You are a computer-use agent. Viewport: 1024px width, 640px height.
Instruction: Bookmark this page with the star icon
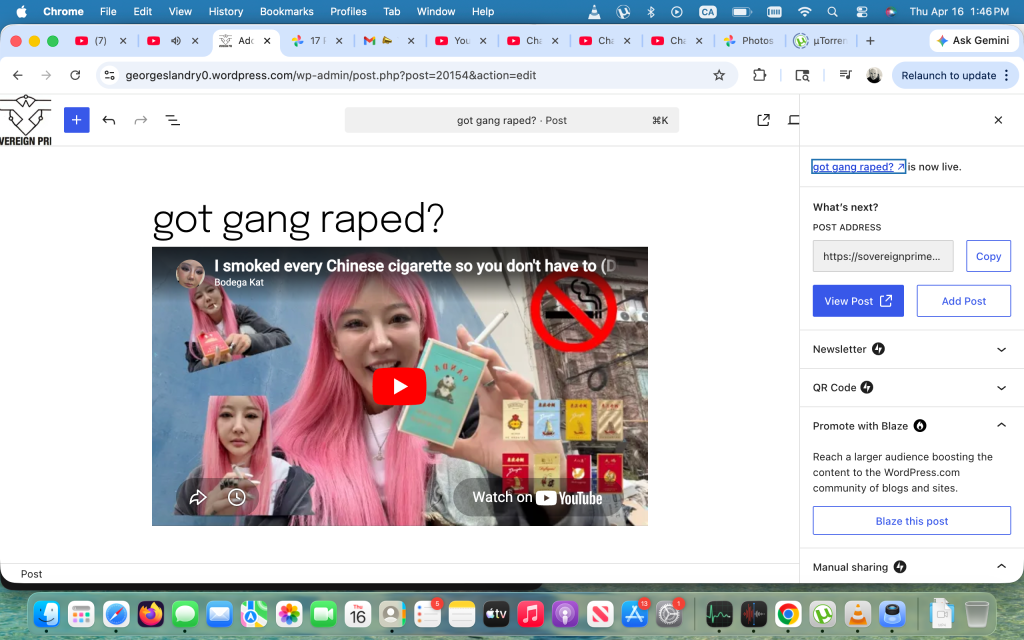718,75
